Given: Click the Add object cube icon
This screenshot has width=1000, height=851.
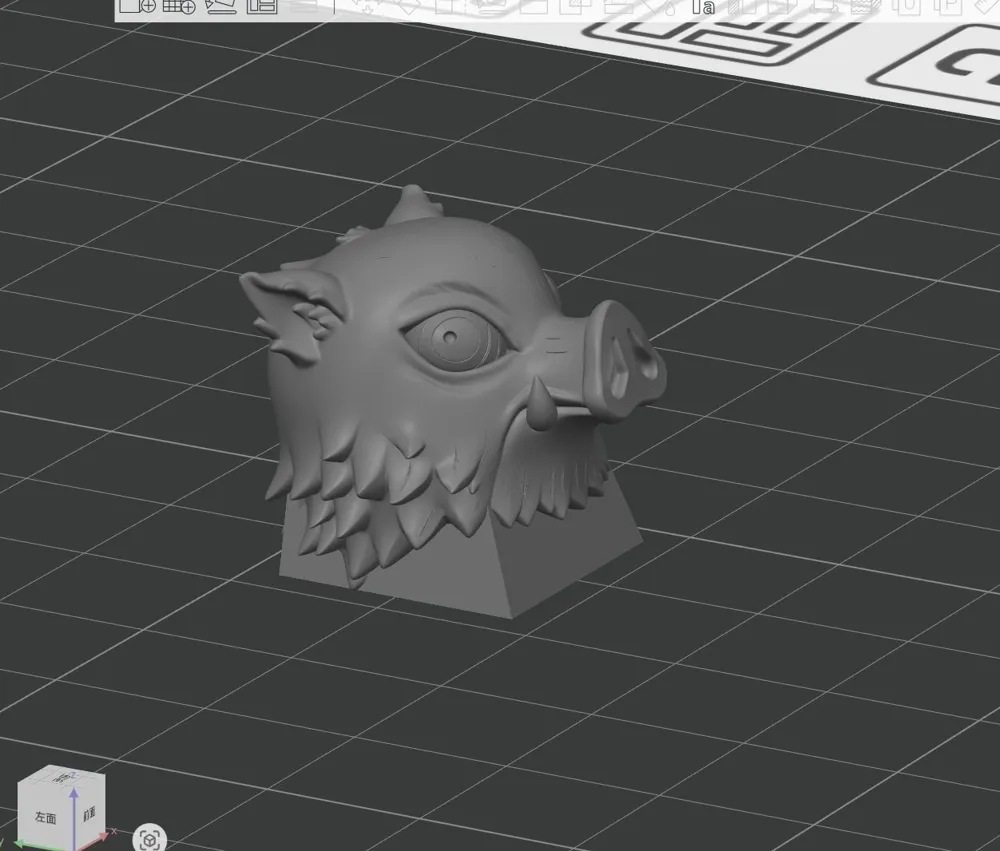Looking at the screenshot, I should pyautogui.click(x=137, y=6).
